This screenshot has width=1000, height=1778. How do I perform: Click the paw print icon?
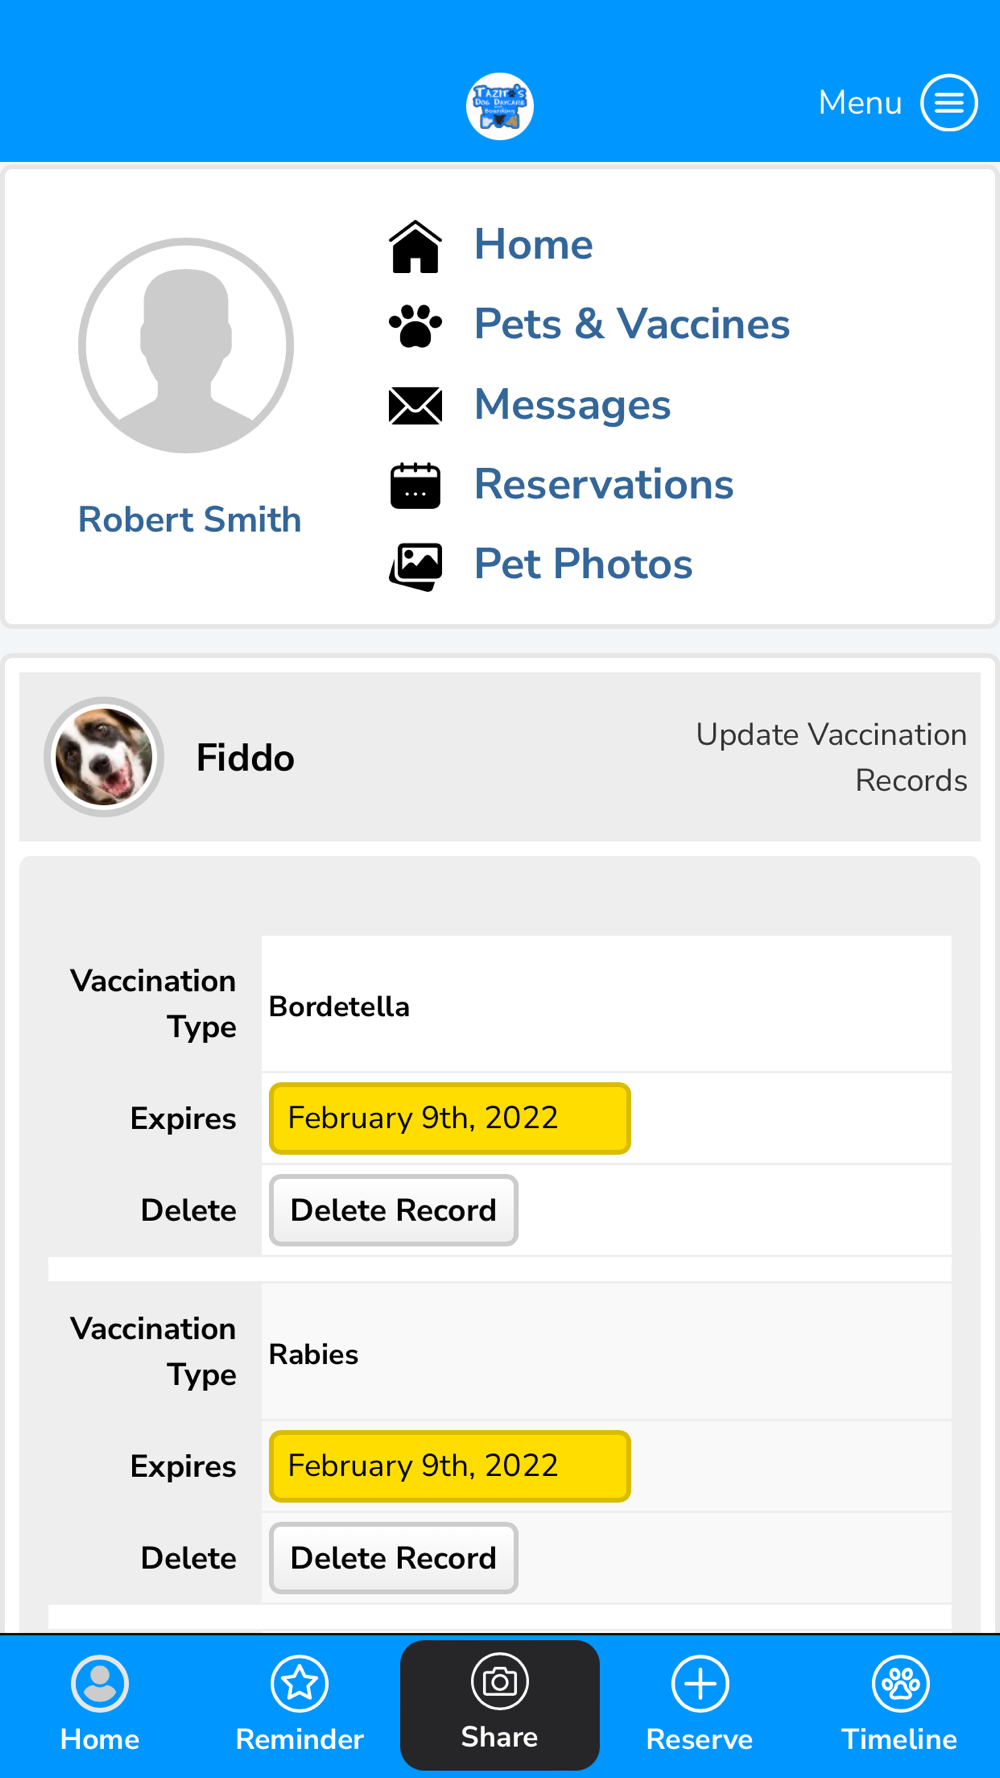(x=415, y=325)
